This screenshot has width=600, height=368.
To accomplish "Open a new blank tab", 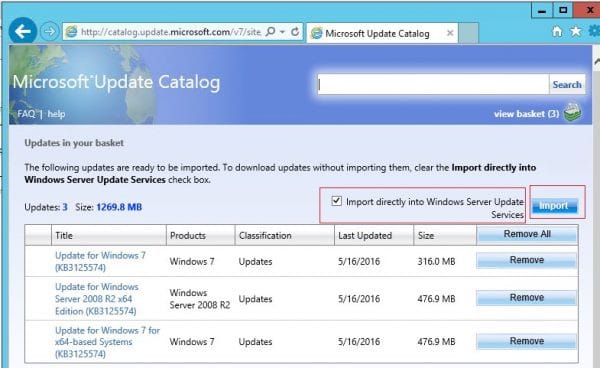I will coord(469,33).
